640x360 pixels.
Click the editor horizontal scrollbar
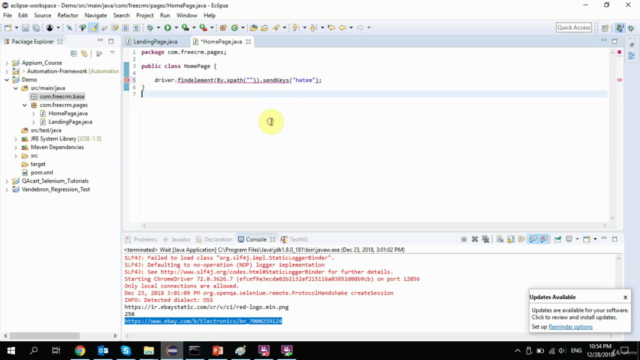point(374,225)
